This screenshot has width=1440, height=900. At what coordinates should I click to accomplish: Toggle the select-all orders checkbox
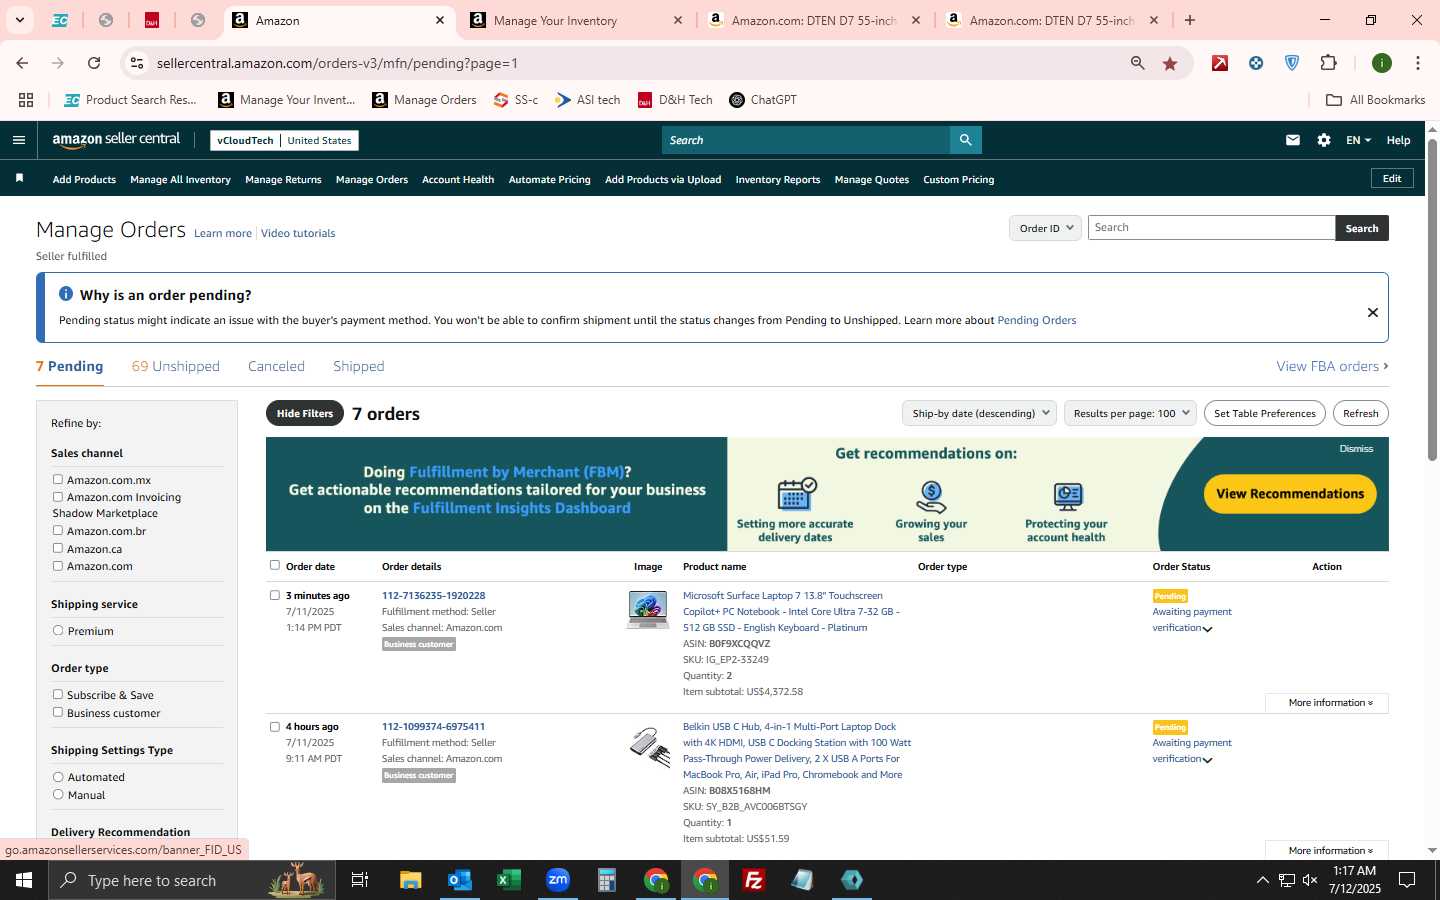[x=275, y=565]
